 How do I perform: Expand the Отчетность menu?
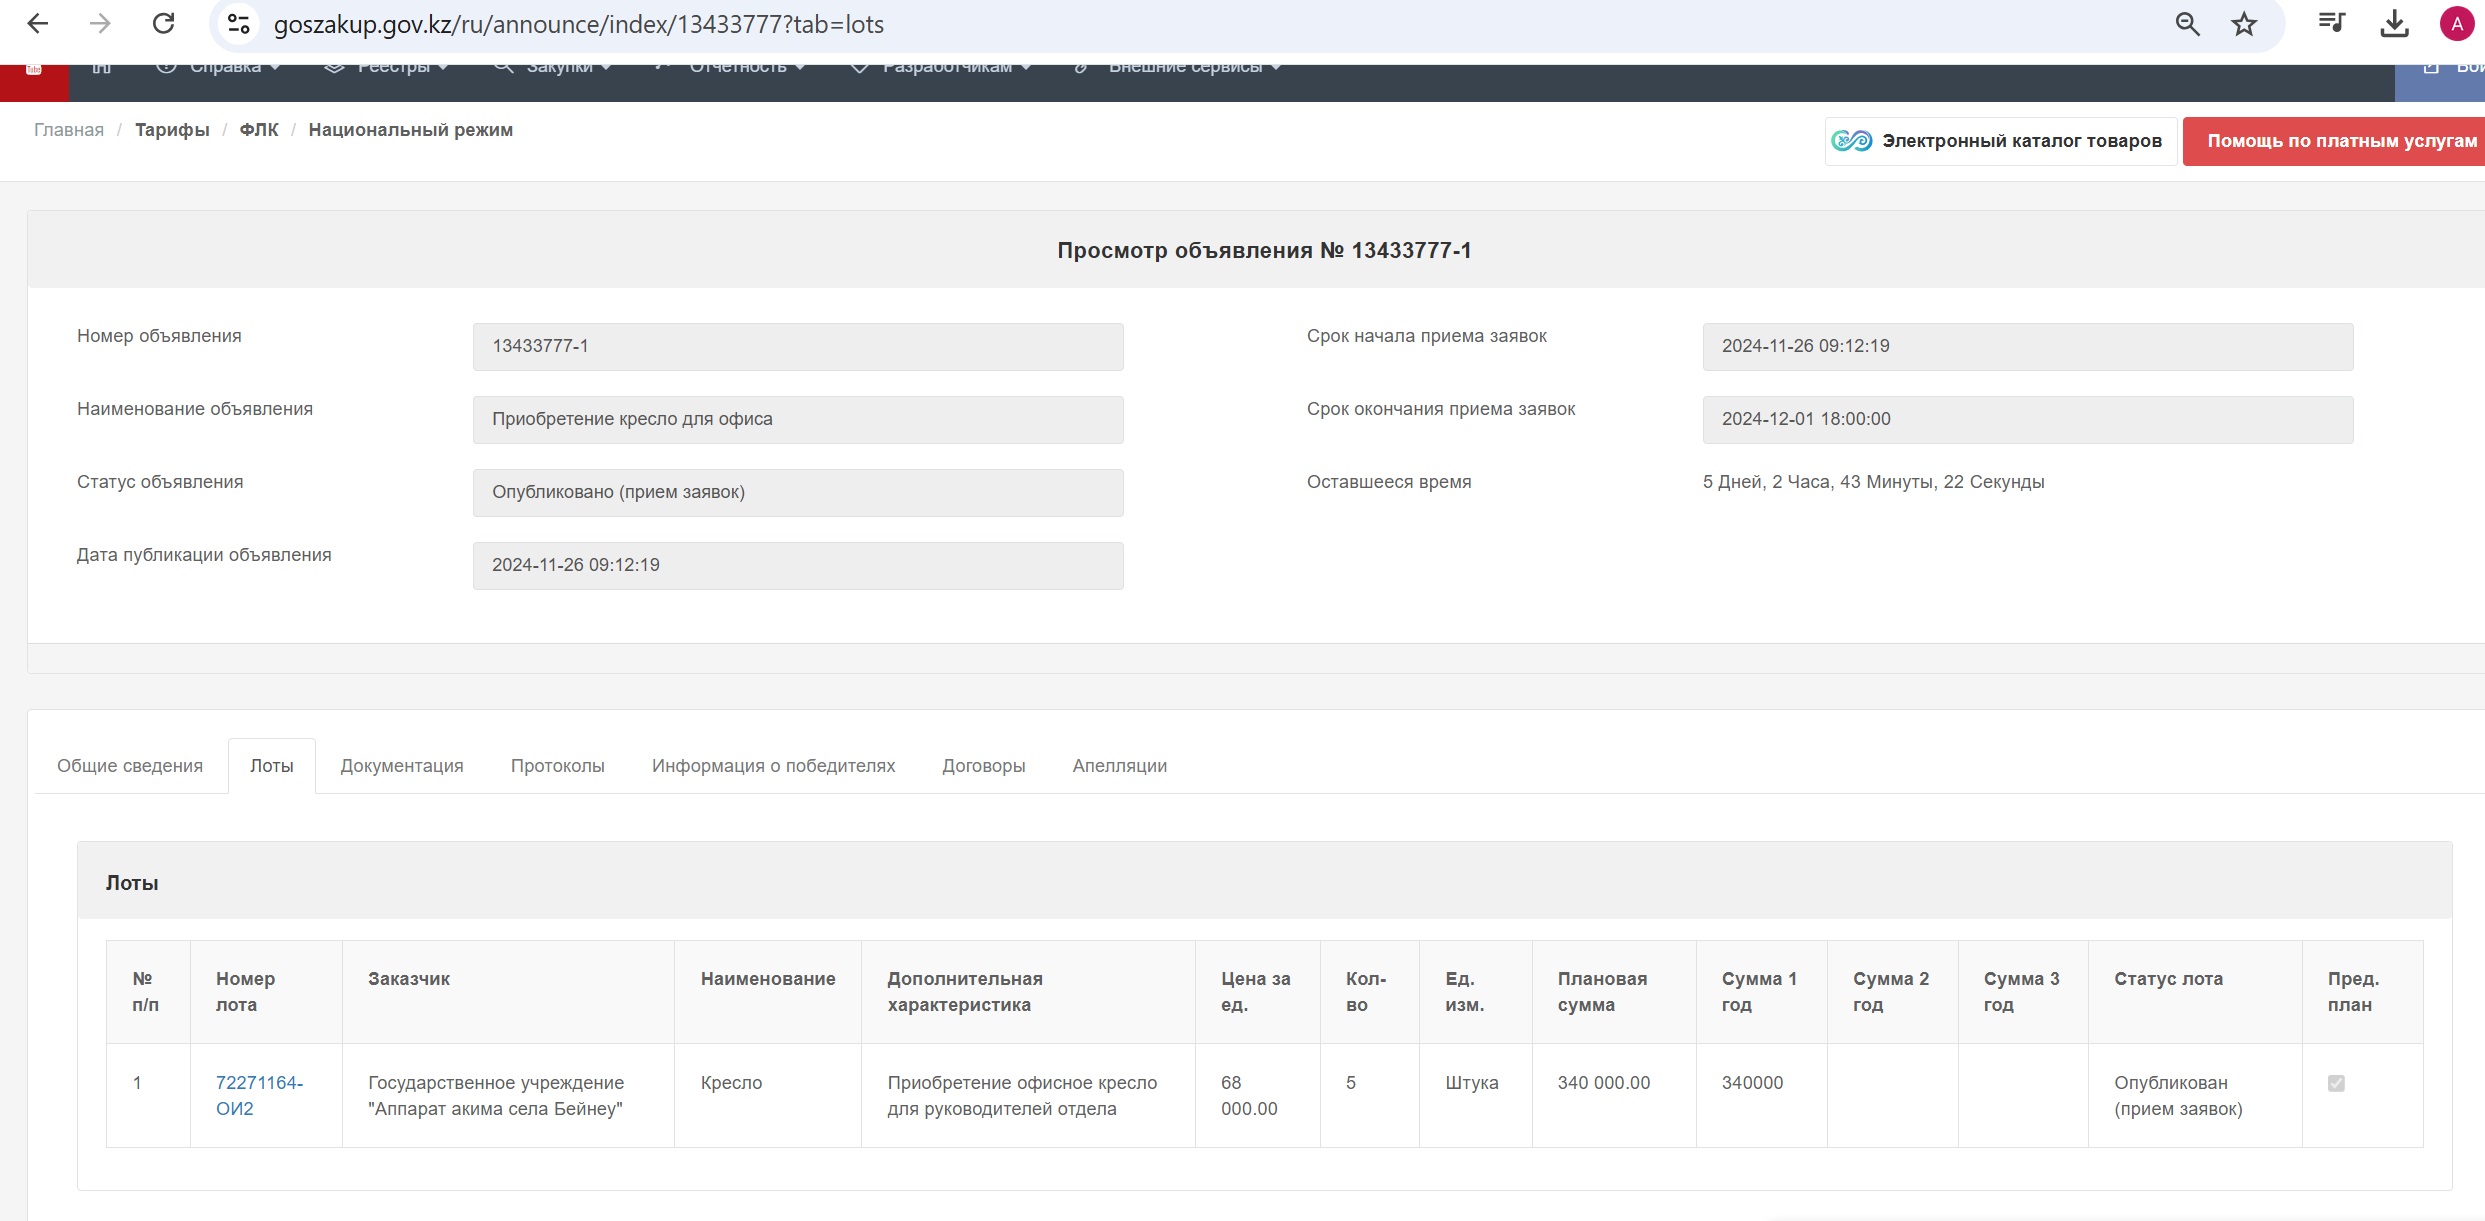(x=730, y=68)
